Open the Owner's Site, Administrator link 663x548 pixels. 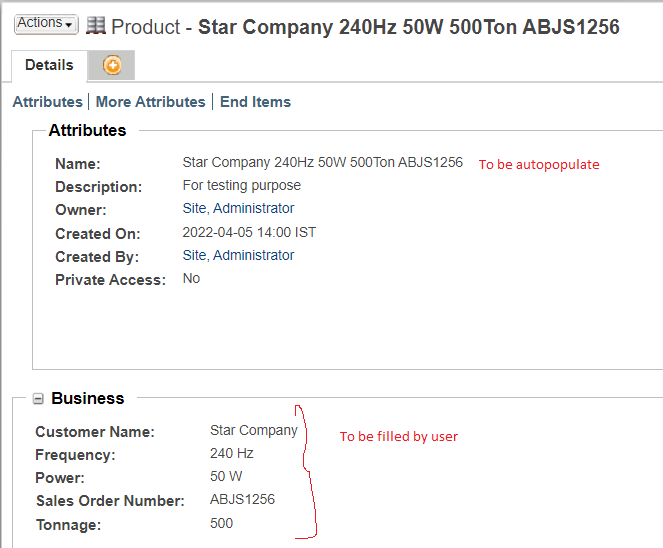click(238, 209)
